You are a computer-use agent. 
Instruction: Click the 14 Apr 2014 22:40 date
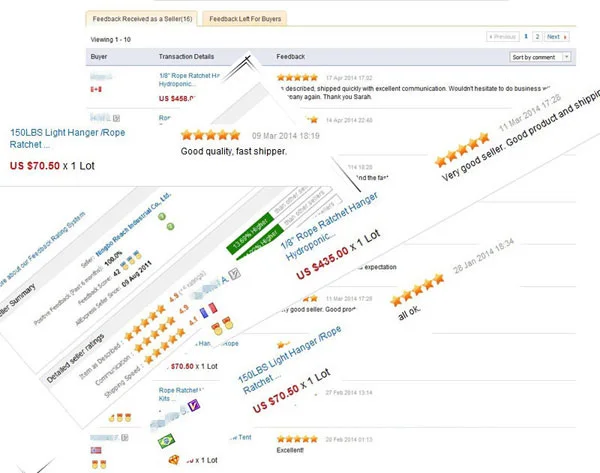(349, 120)
